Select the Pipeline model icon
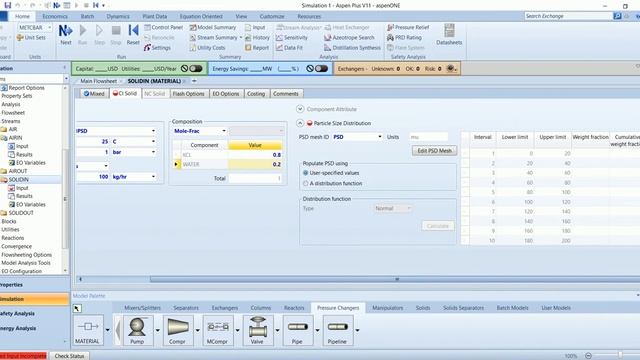This screenshot has height=360, width=640. pyautogui.click(x=338, y=330)
